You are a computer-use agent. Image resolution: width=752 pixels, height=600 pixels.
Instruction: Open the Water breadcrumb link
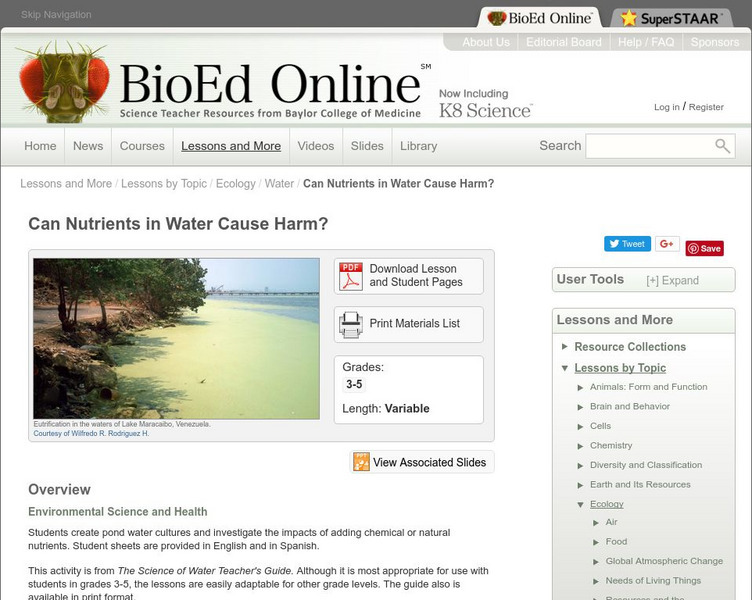click(279, 184)
